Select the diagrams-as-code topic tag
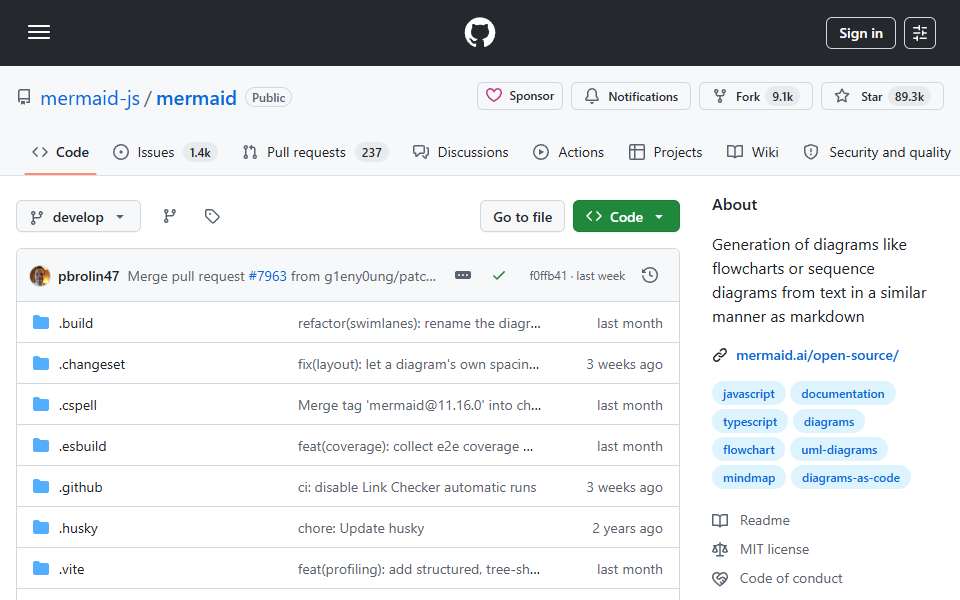Screen dimensions: 960x600 coord(850,478)
